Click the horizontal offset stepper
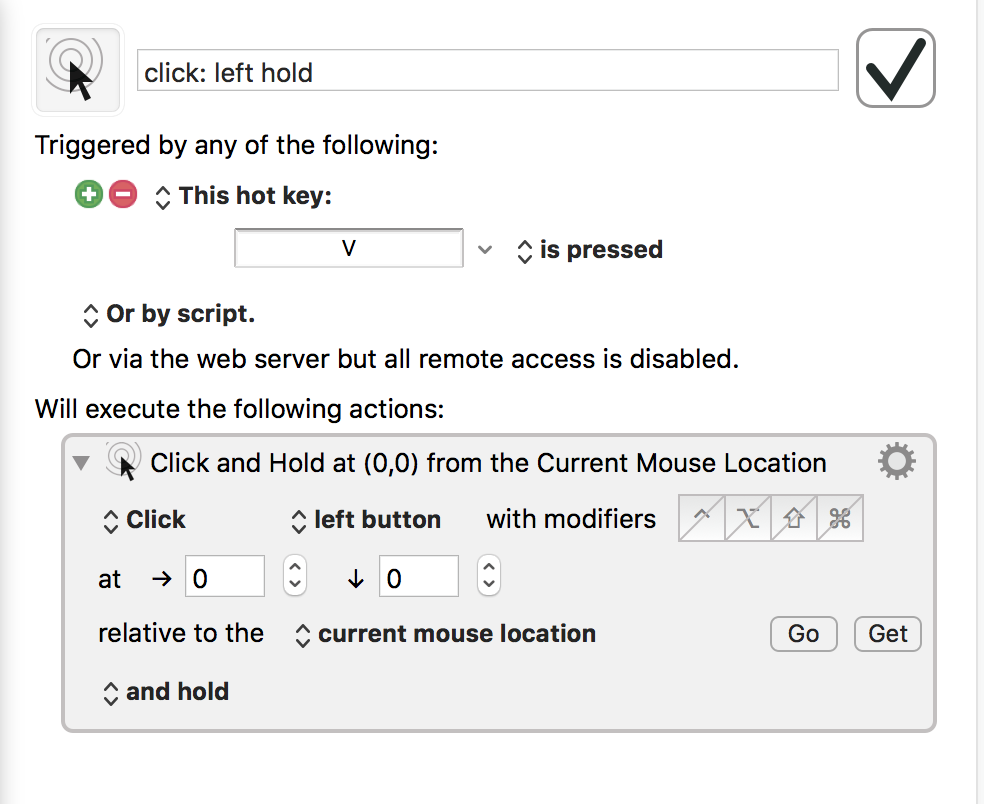The height and width of the screenshot is (804, 984). click(x=294, y=577)
